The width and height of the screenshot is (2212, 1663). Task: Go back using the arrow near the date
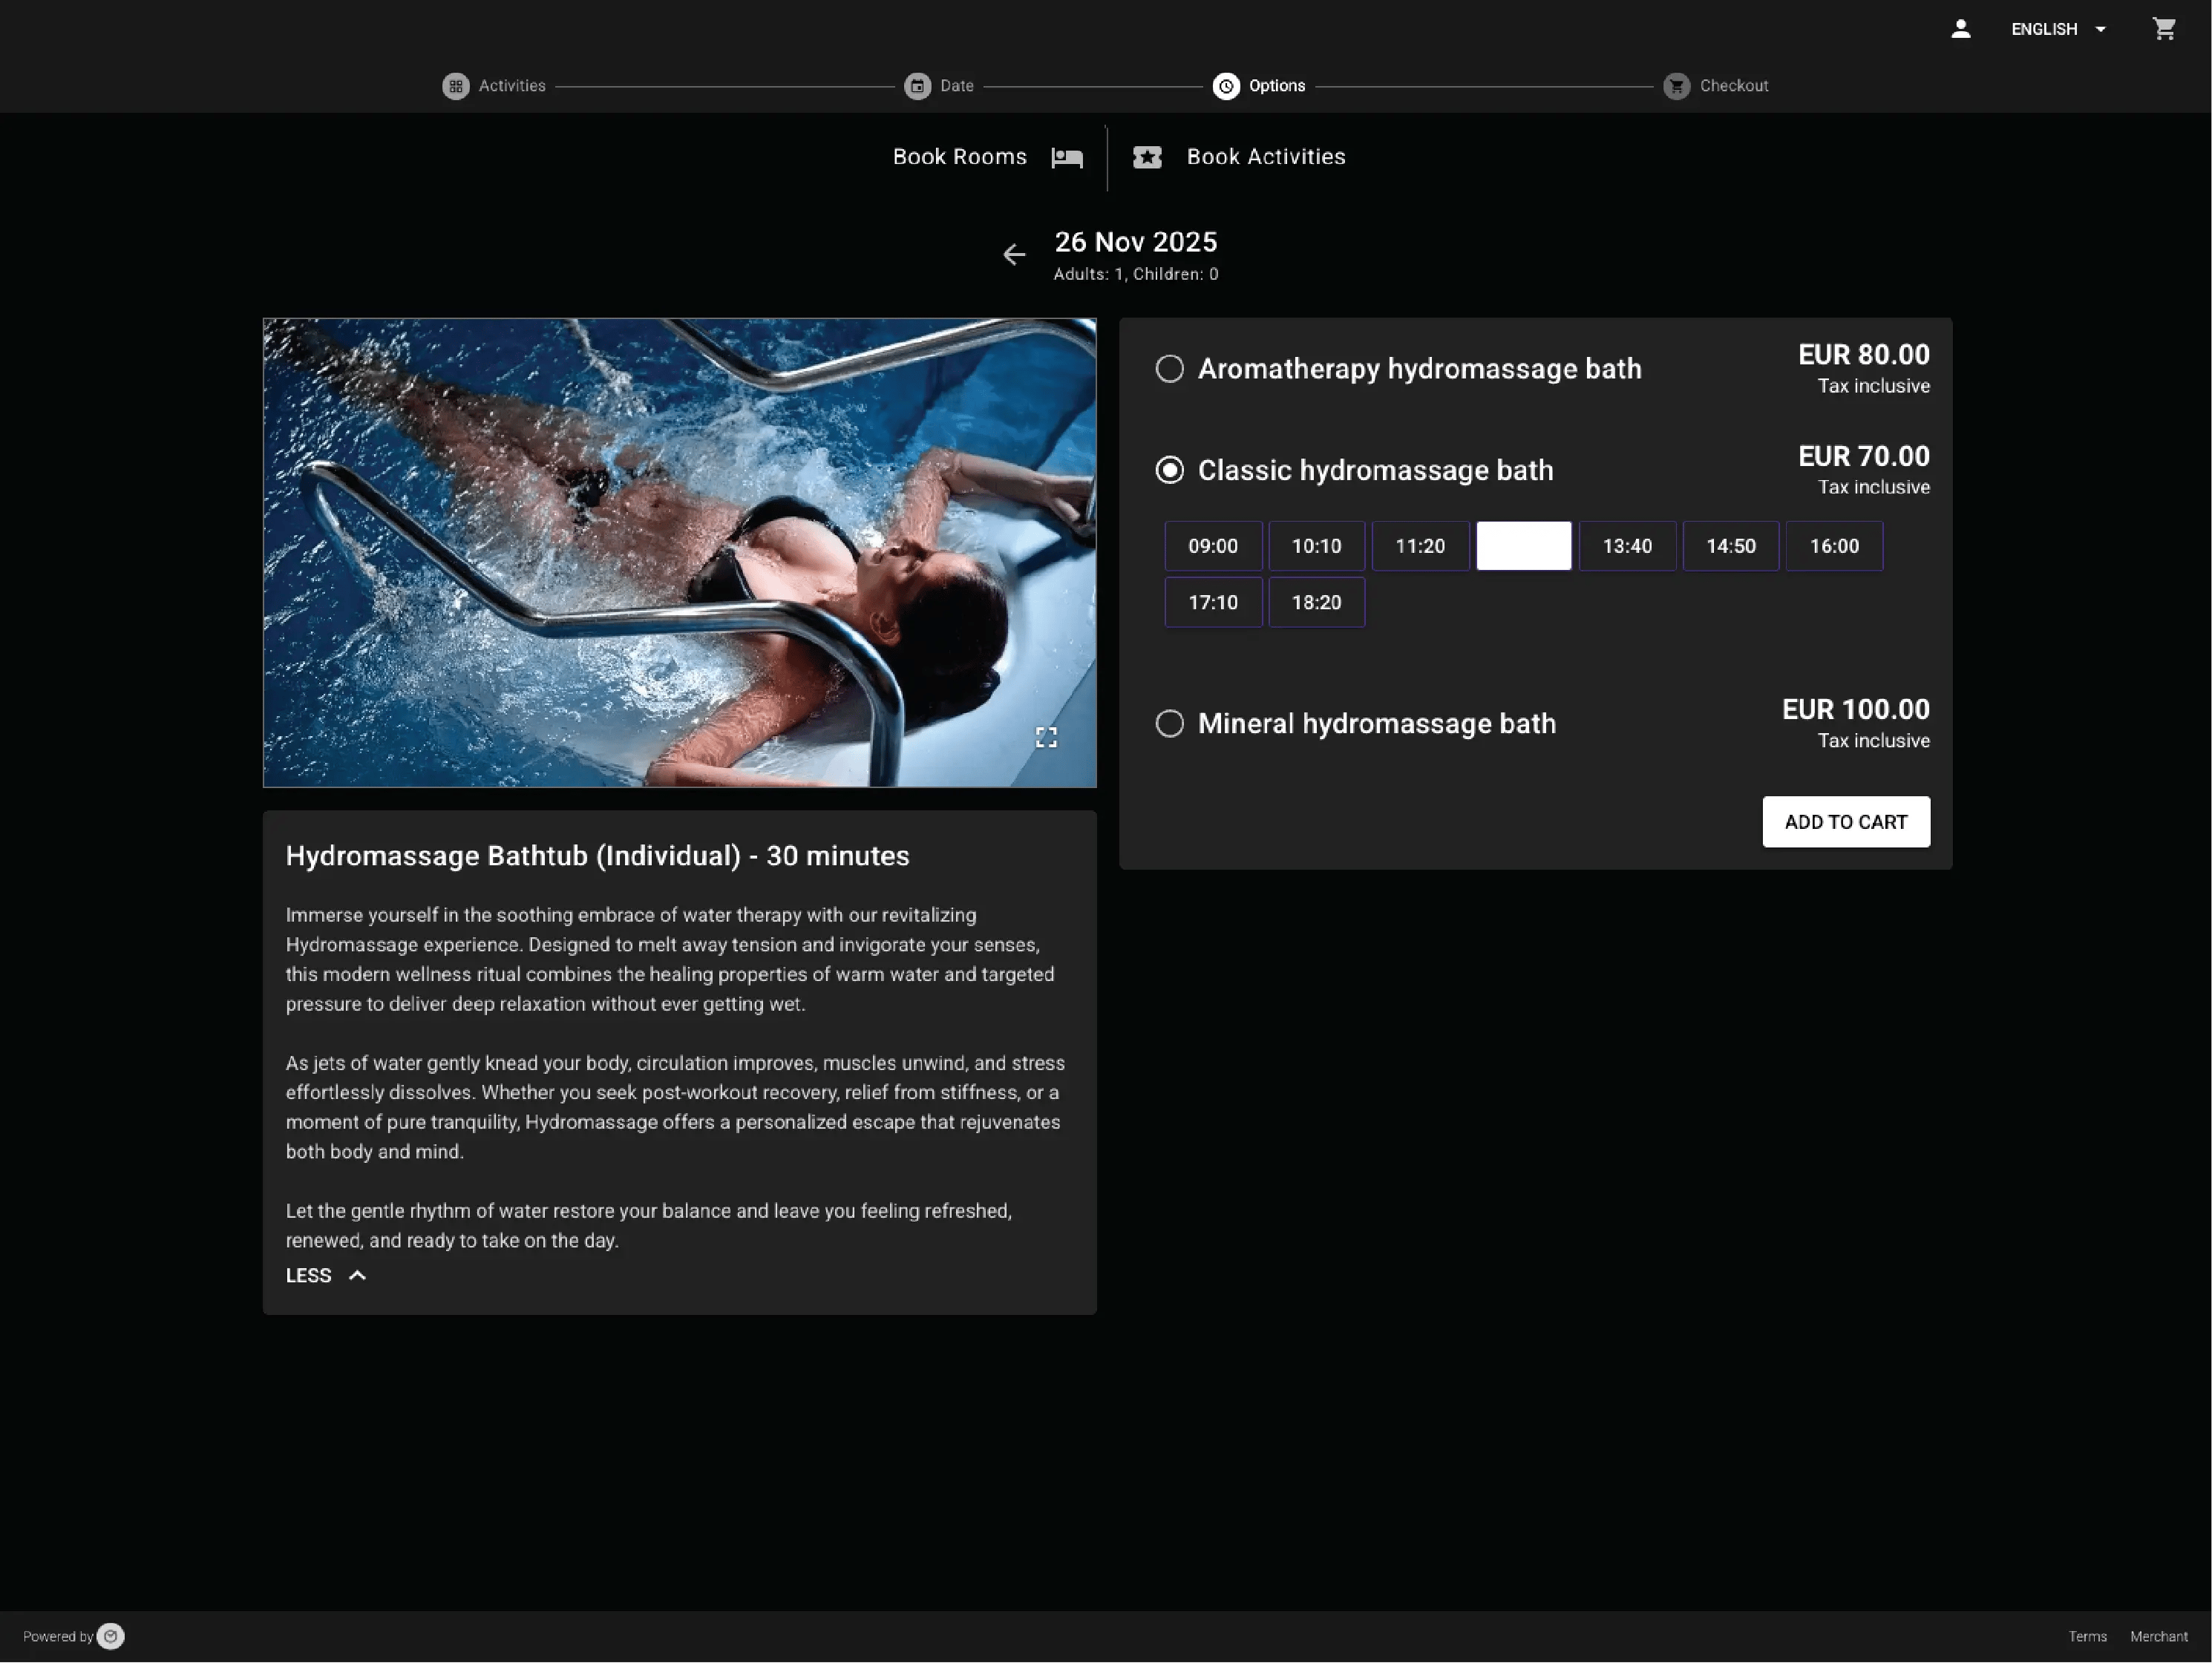(x=1014, y=255)
